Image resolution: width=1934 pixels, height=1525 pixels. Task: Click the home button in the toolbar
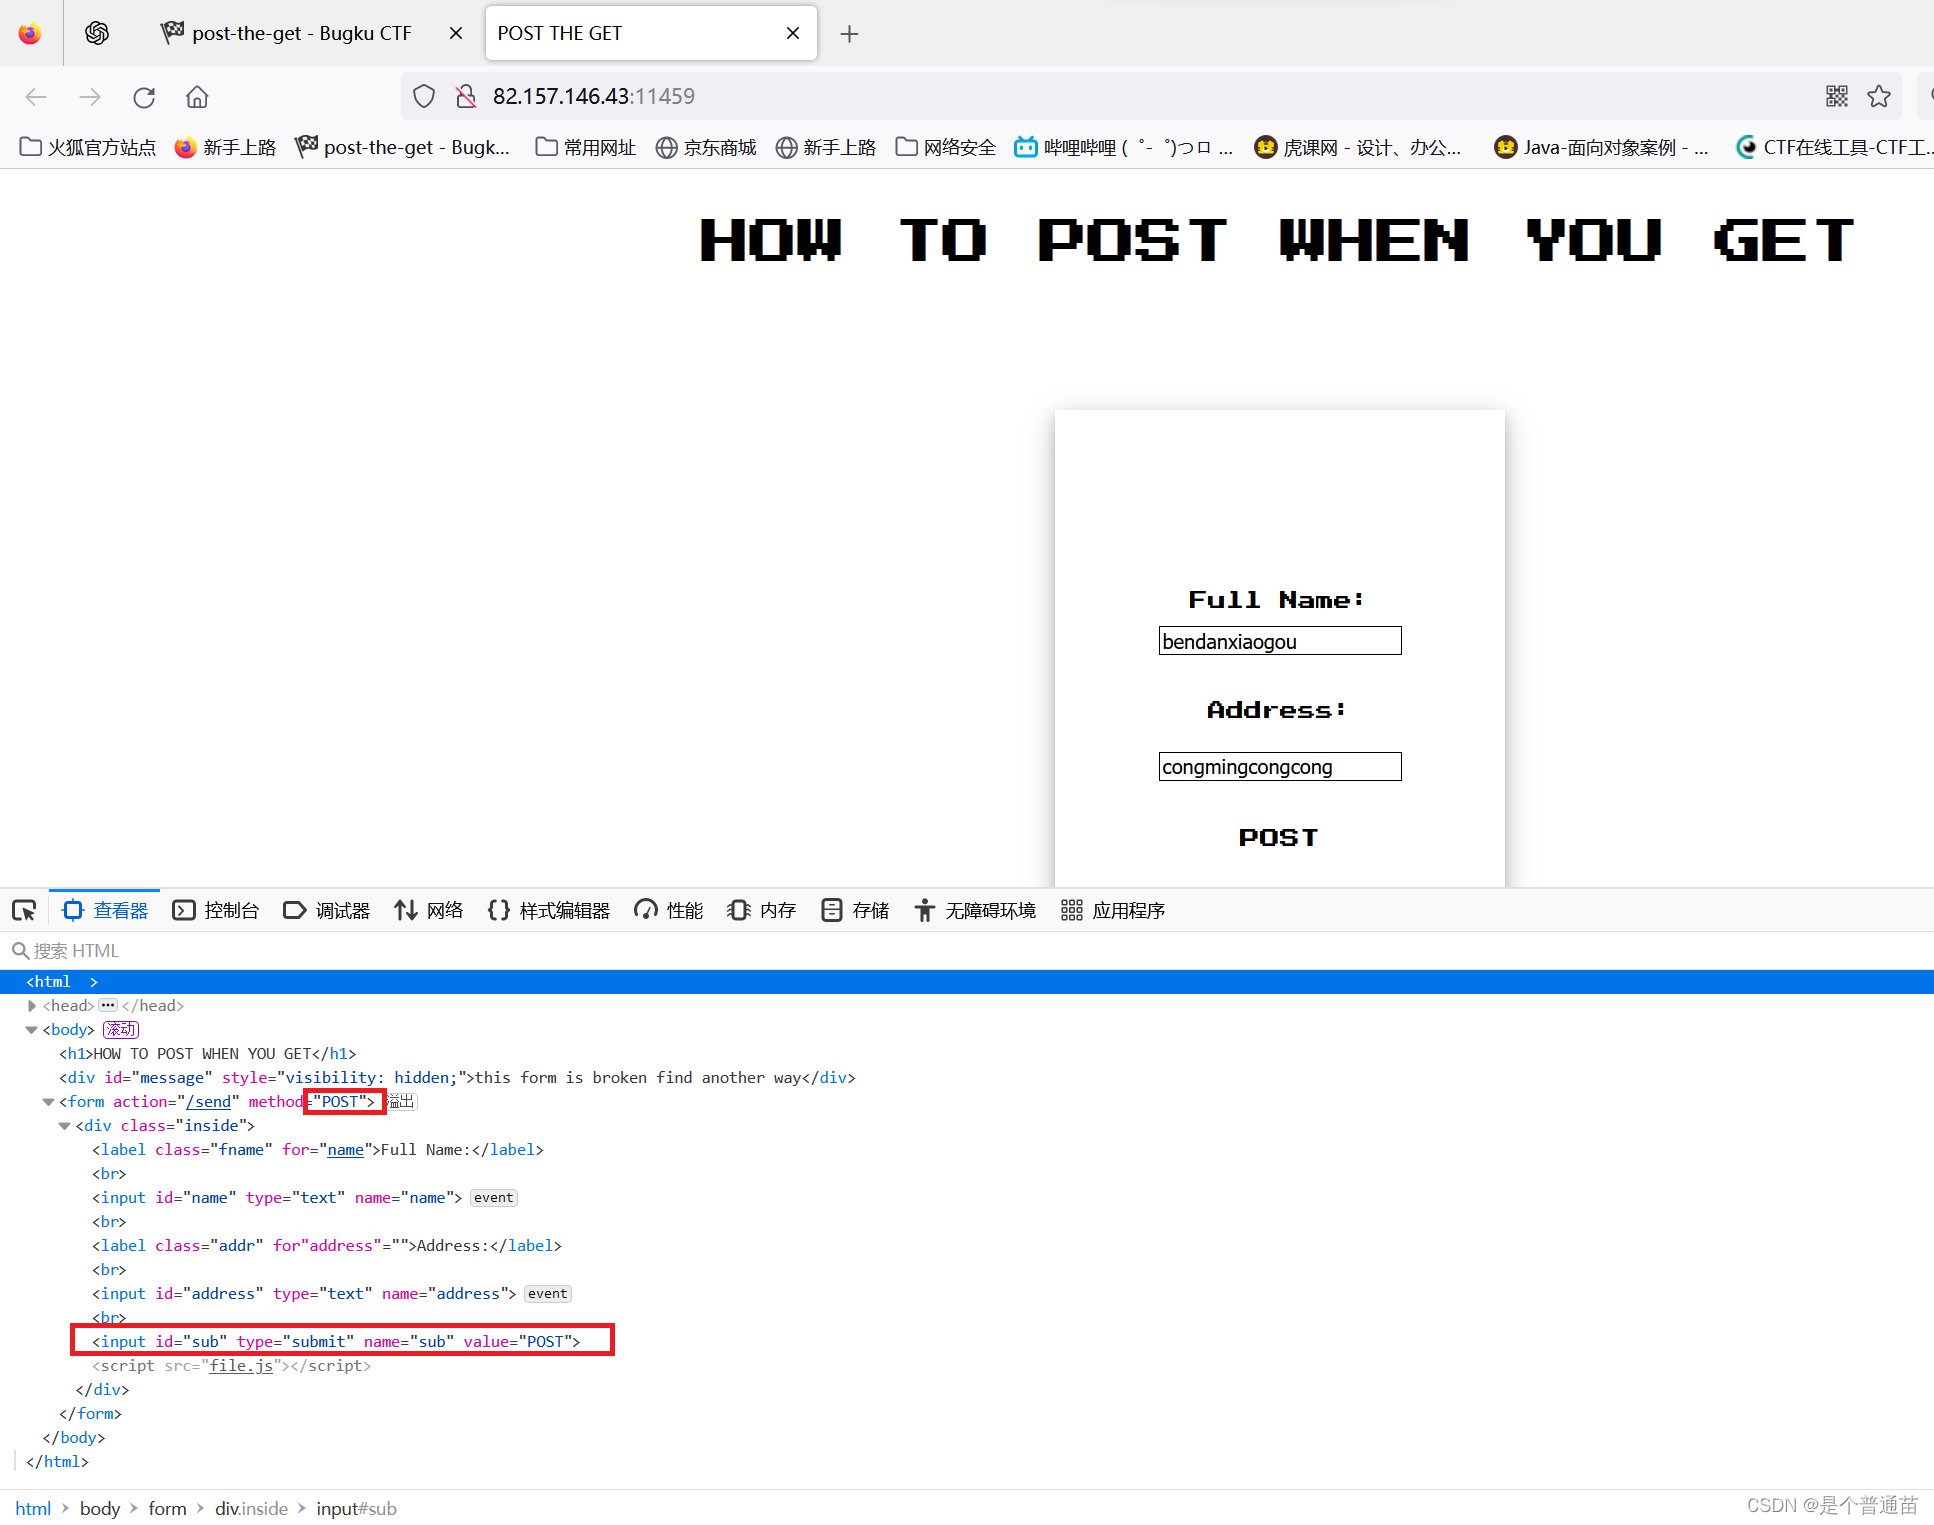click(196, 96)
